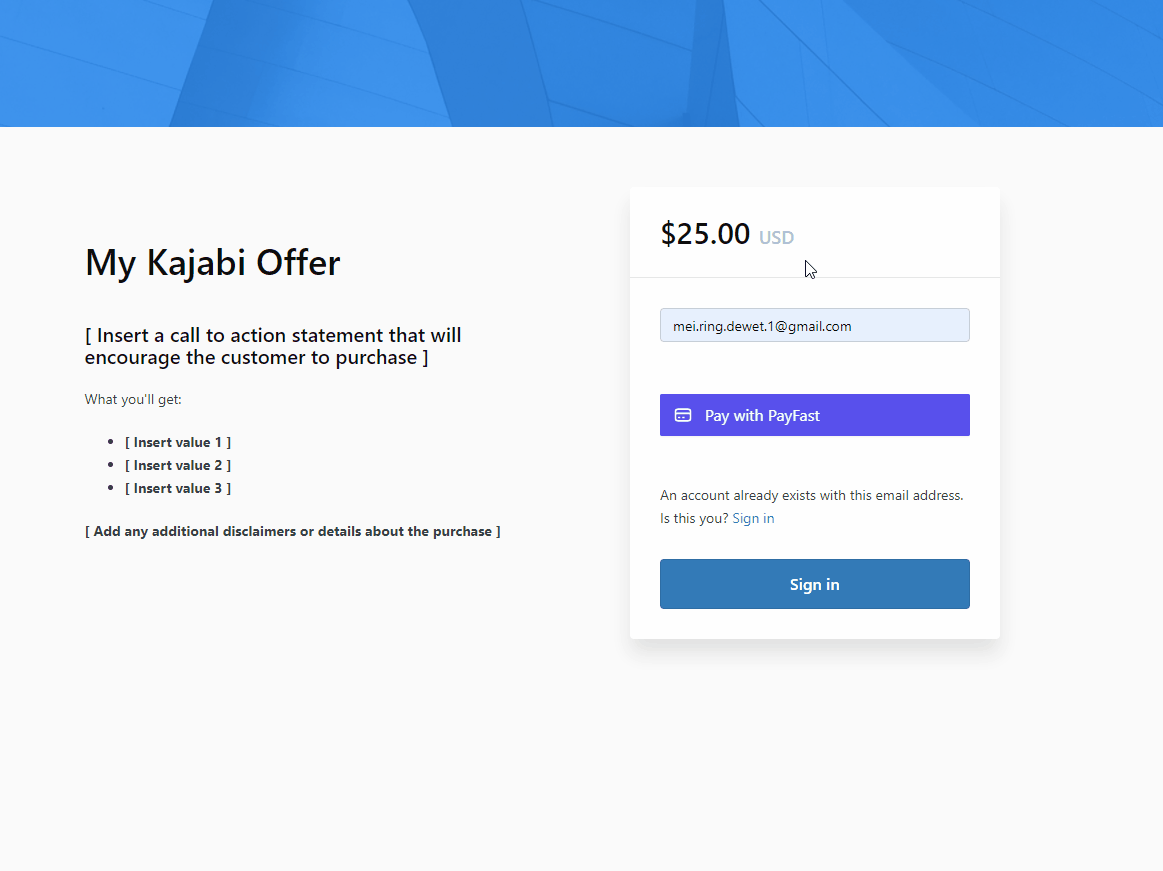Select the Insert value 3 list item

click(x=178, y=488)
